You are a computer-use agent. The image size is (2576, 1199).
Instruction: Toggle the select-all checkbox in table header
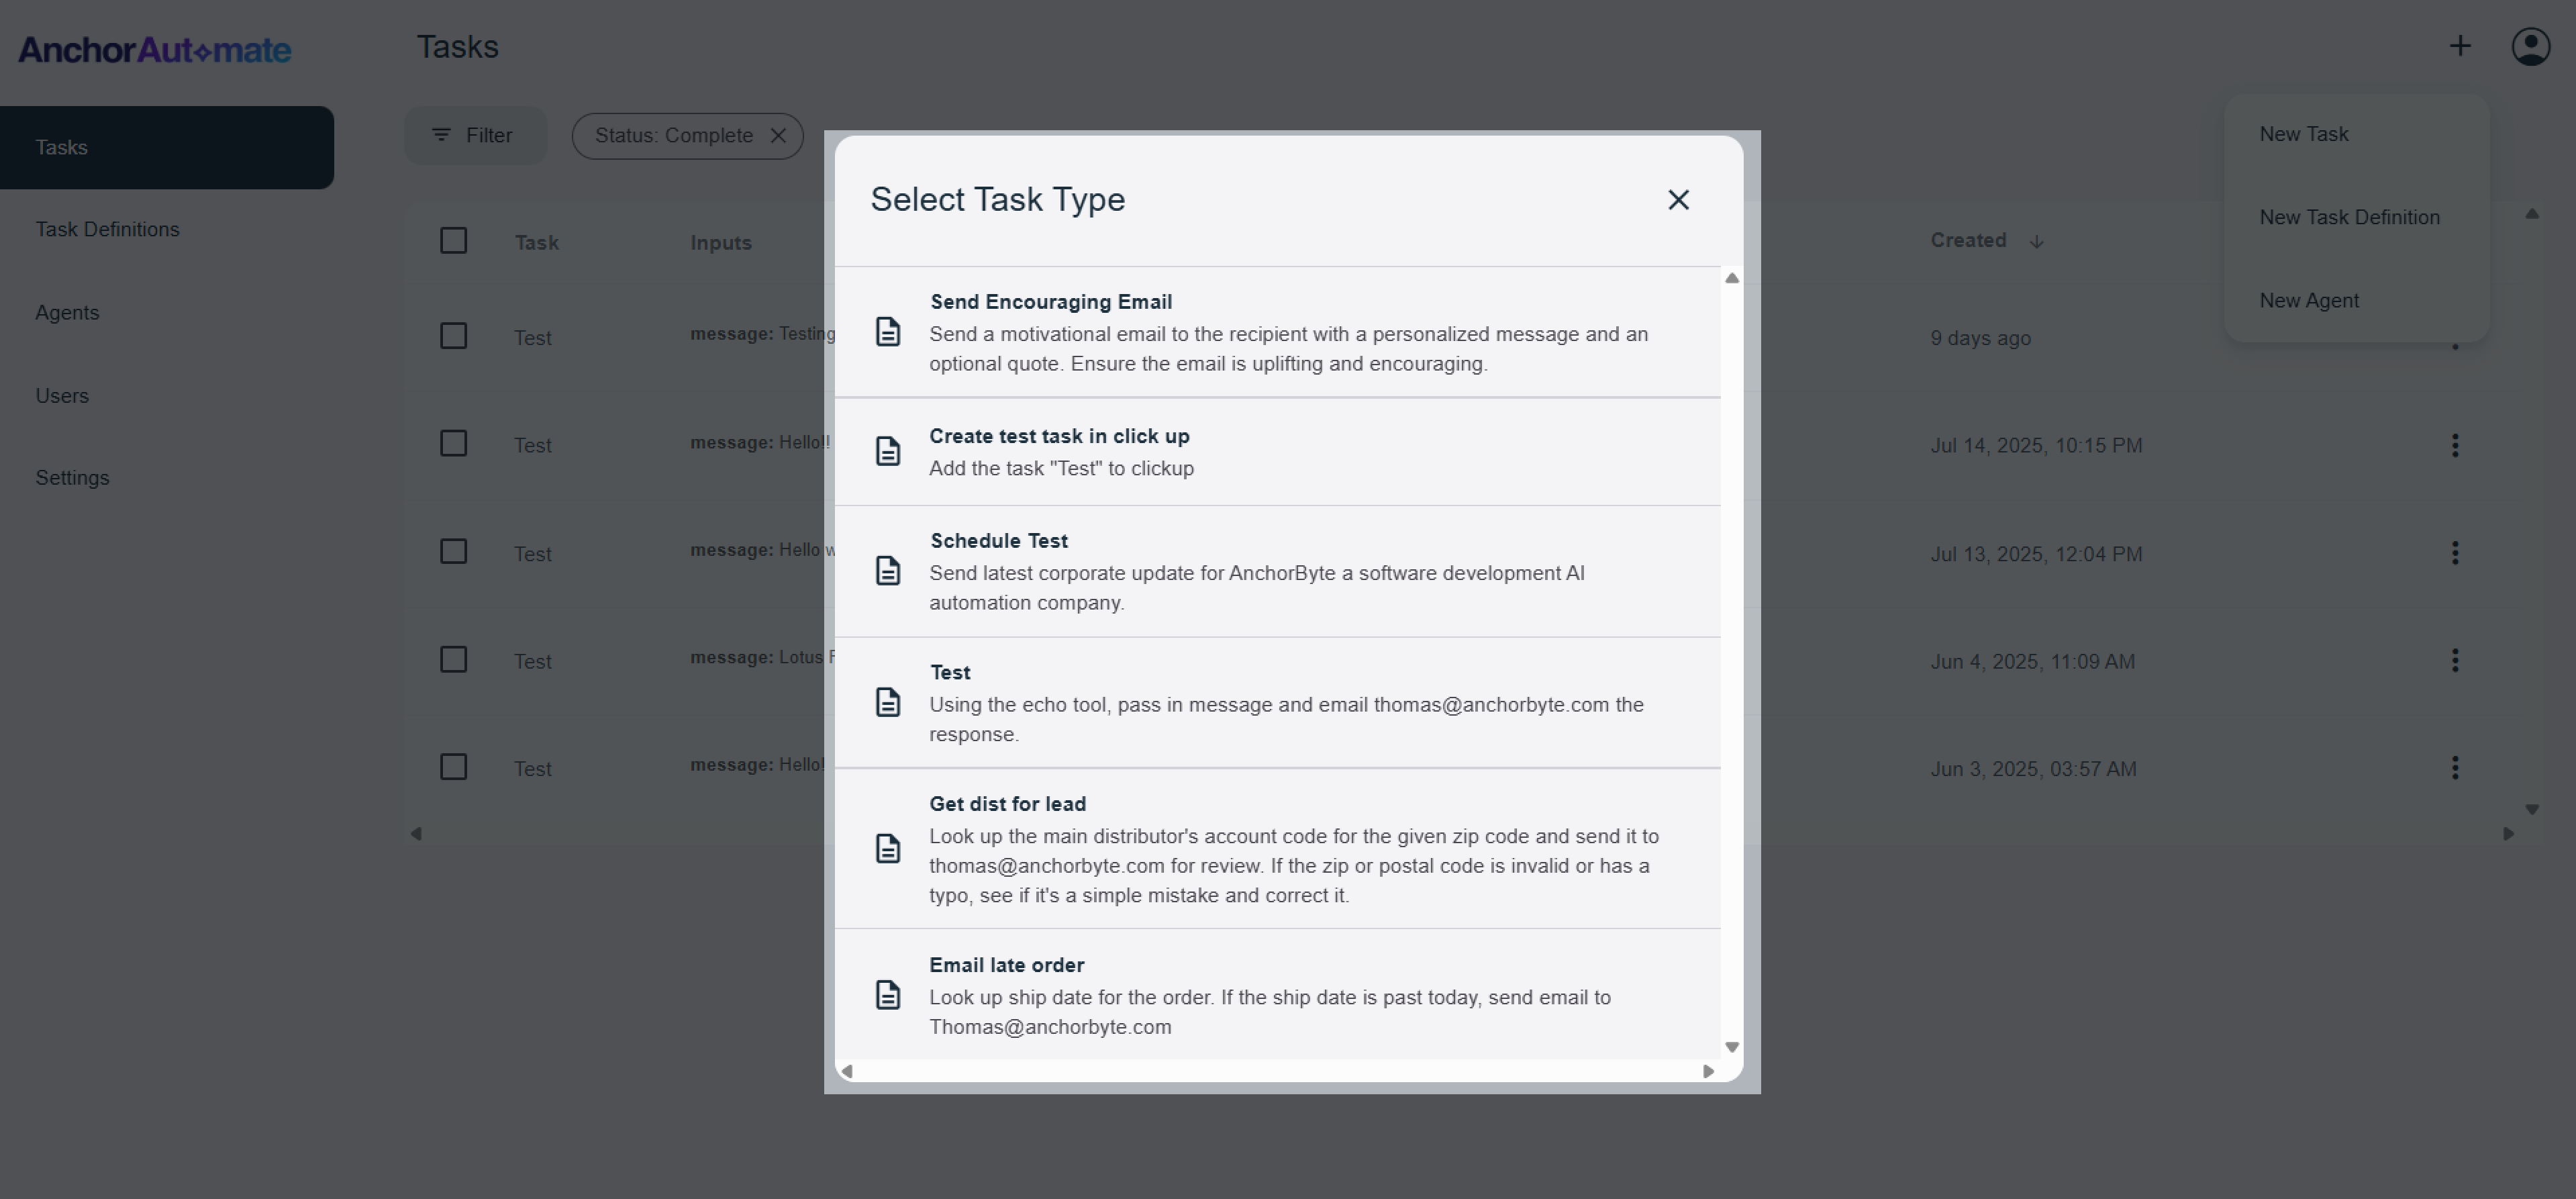click(453, 241)
